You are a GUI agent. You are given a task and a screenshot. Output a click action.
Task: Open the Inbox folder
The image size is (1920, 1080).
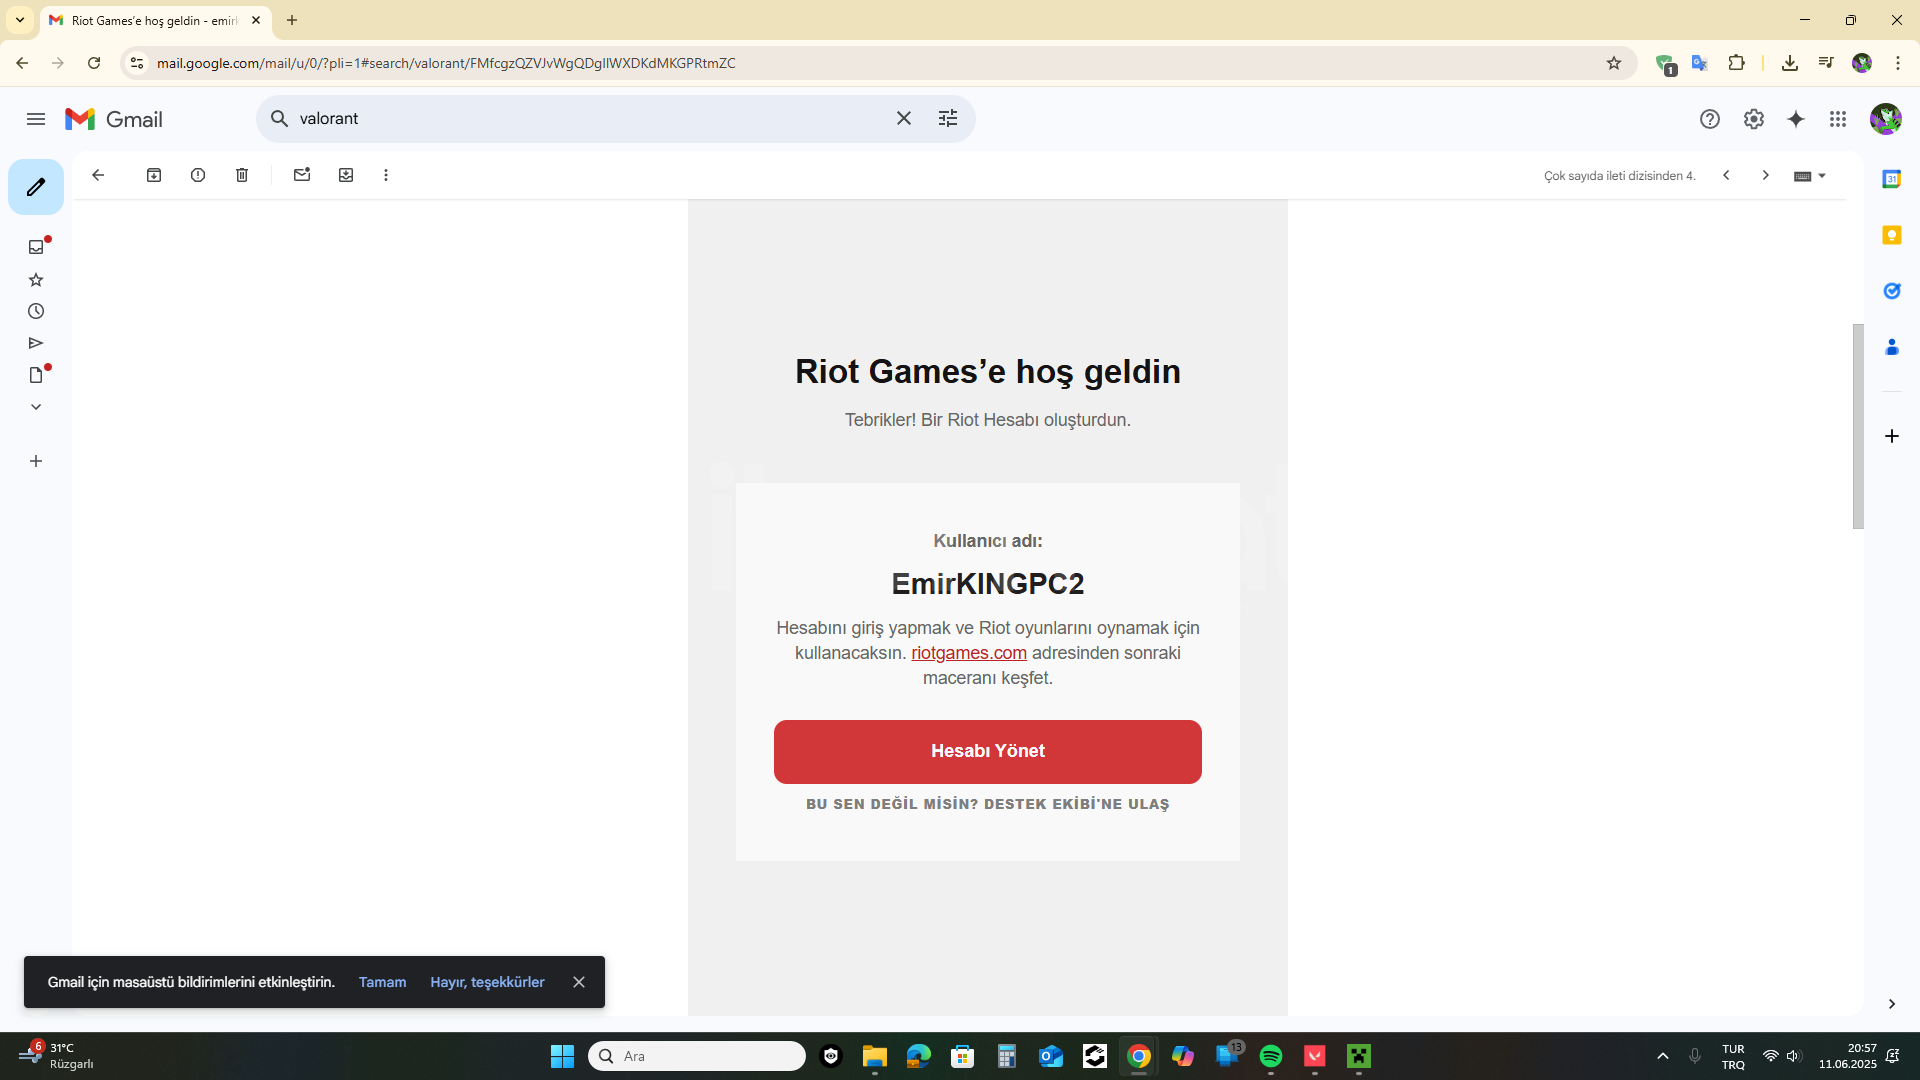(36, 247)
